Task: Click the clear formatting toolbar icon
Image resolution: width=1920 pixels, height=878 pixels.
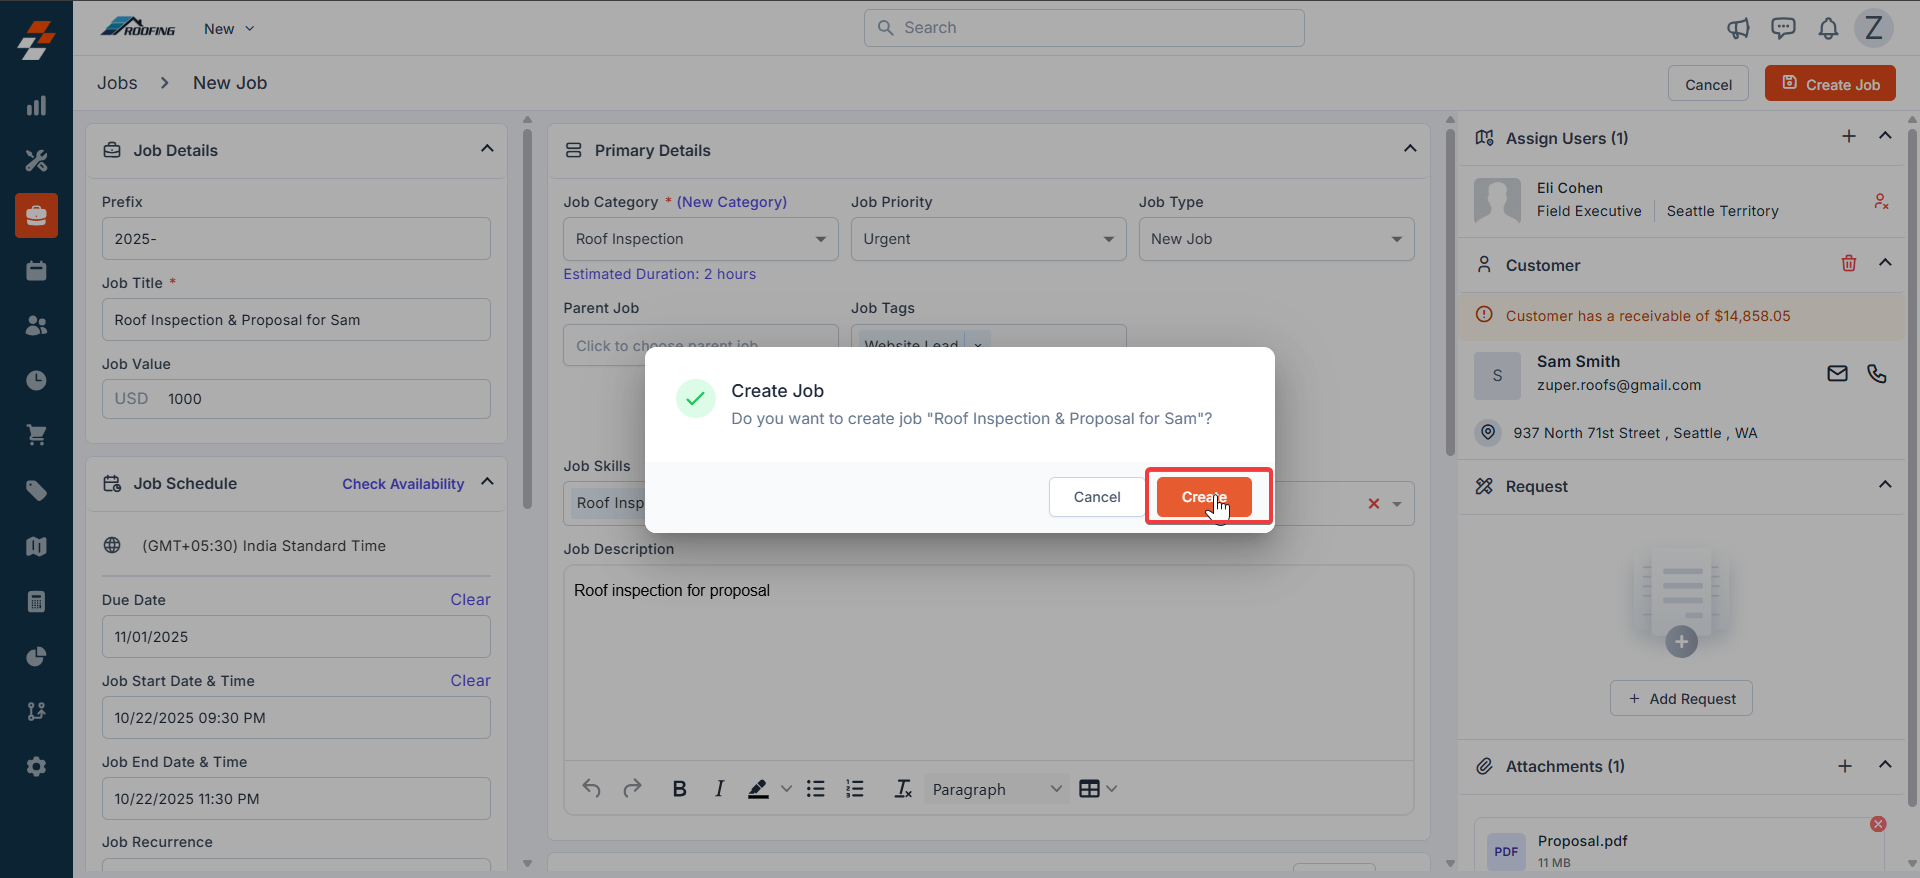Action: pyautogui.click(x=903, y=789)
